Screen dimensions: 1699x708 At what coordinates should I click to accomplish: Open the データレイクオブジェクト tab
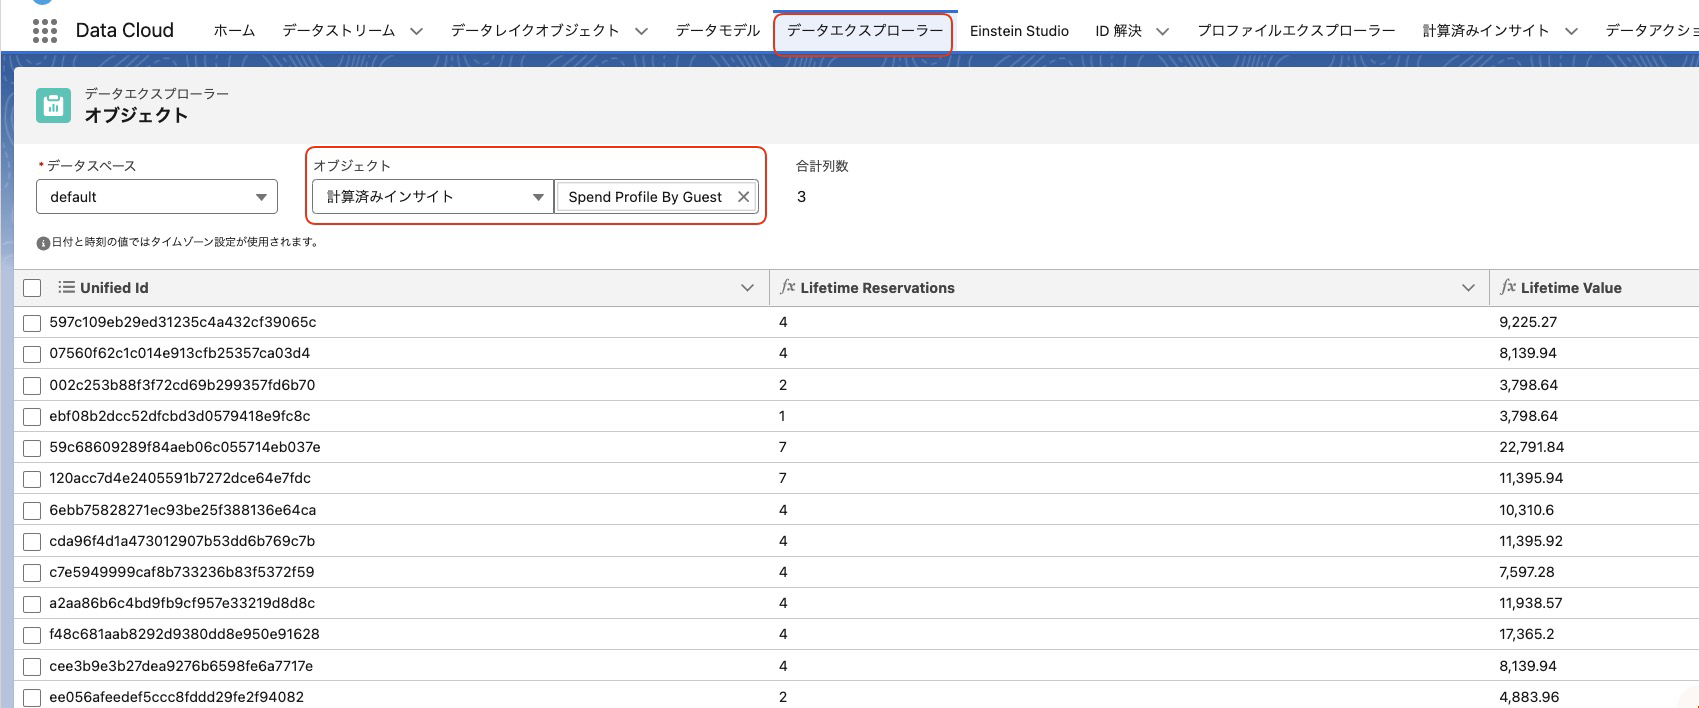pyautogui.click(x=535, y=31)
